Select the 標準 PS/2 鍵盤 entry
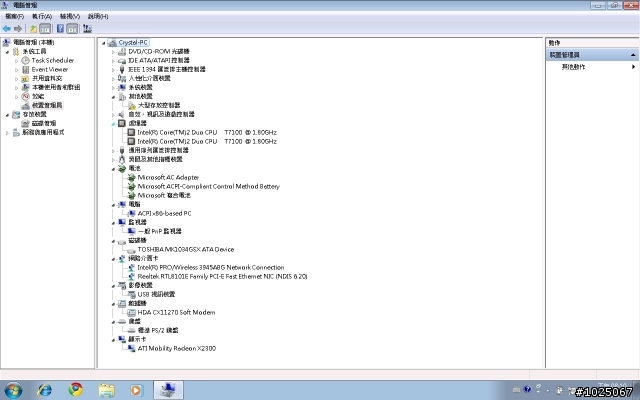This screenshot has height=400, width=640. click(158, 330)
